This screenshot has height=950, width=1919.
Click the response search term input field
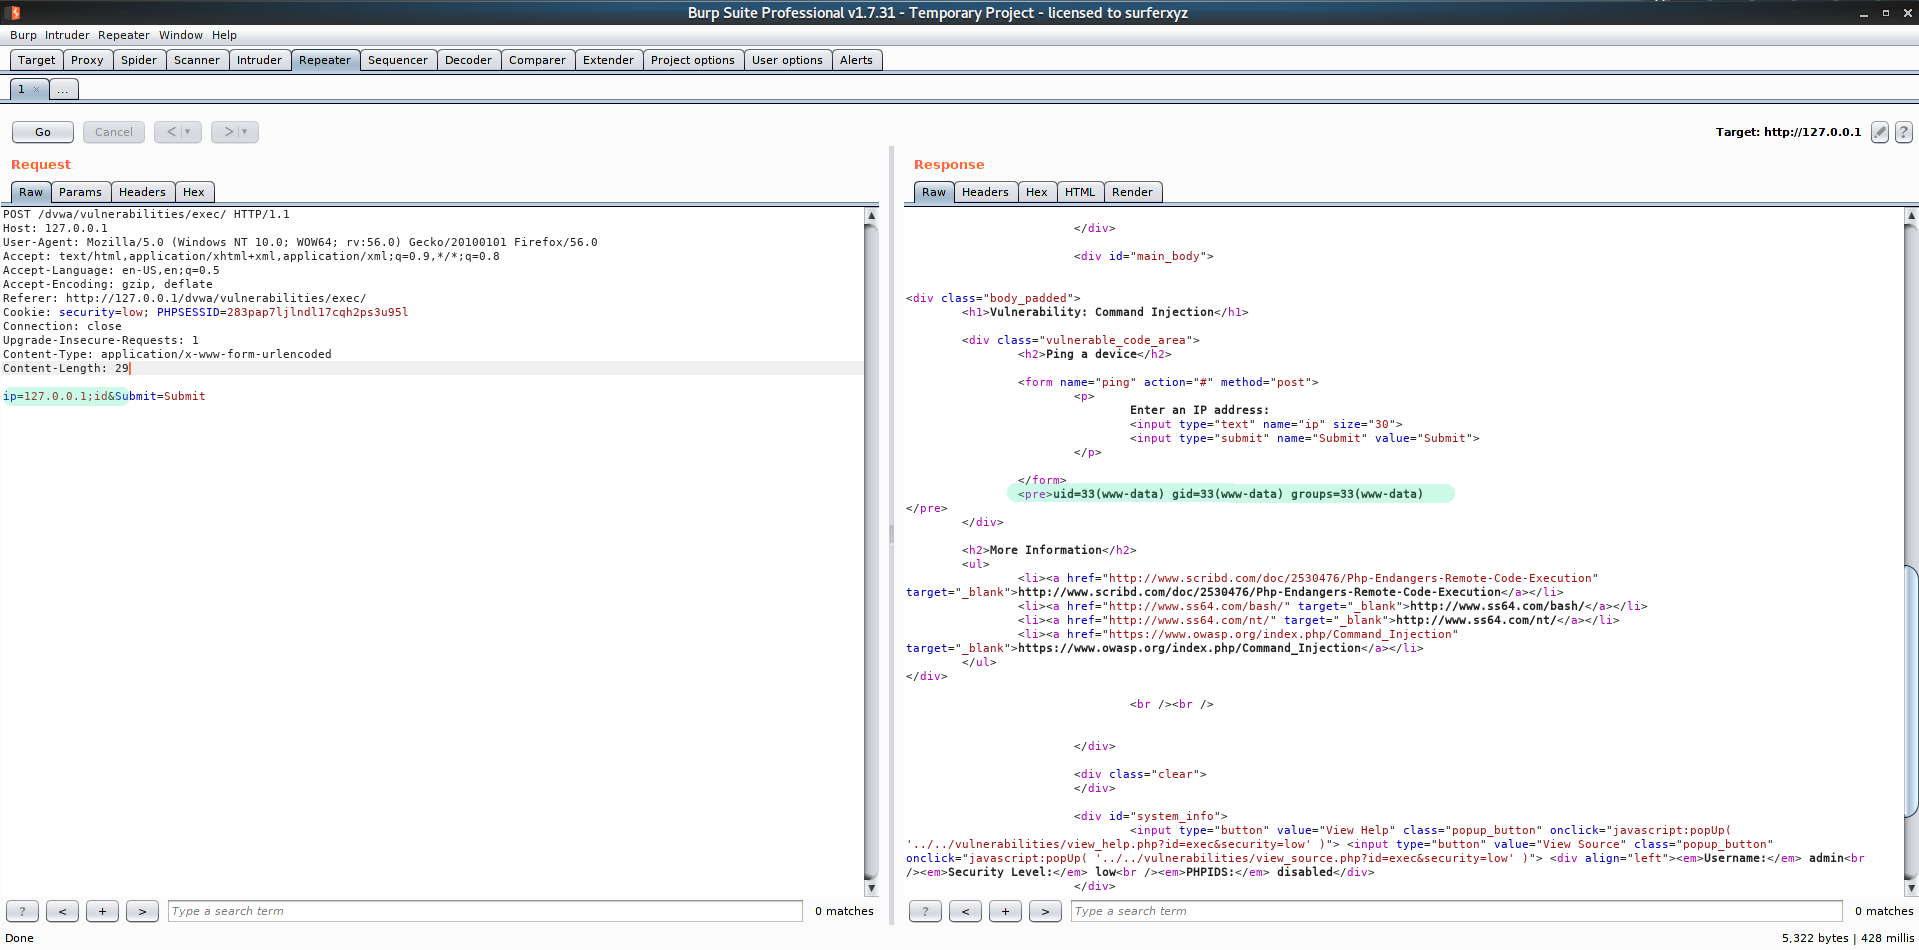point(1457,911)
